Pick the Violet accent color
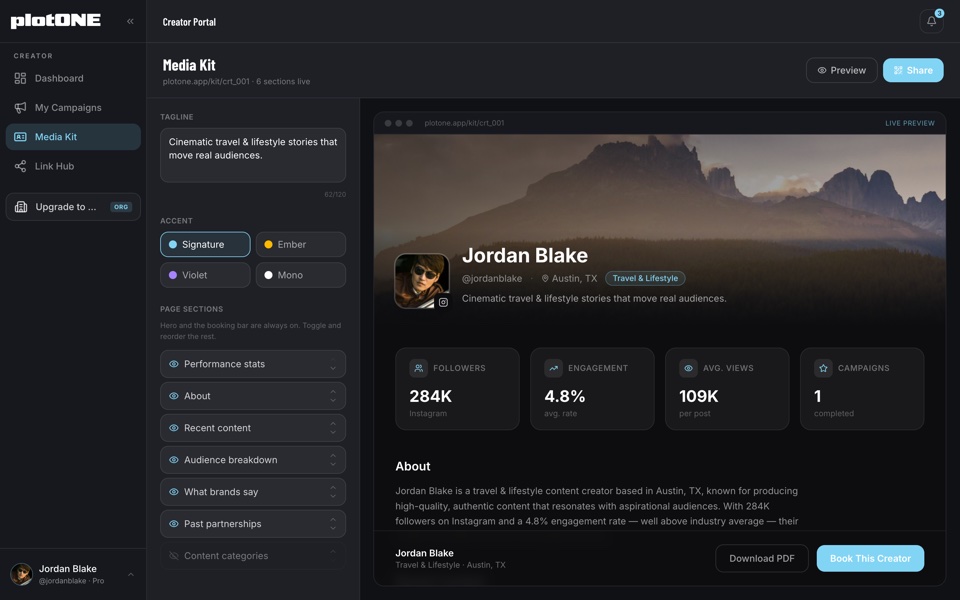Viewport: 960px width, 600px height. 205,275
